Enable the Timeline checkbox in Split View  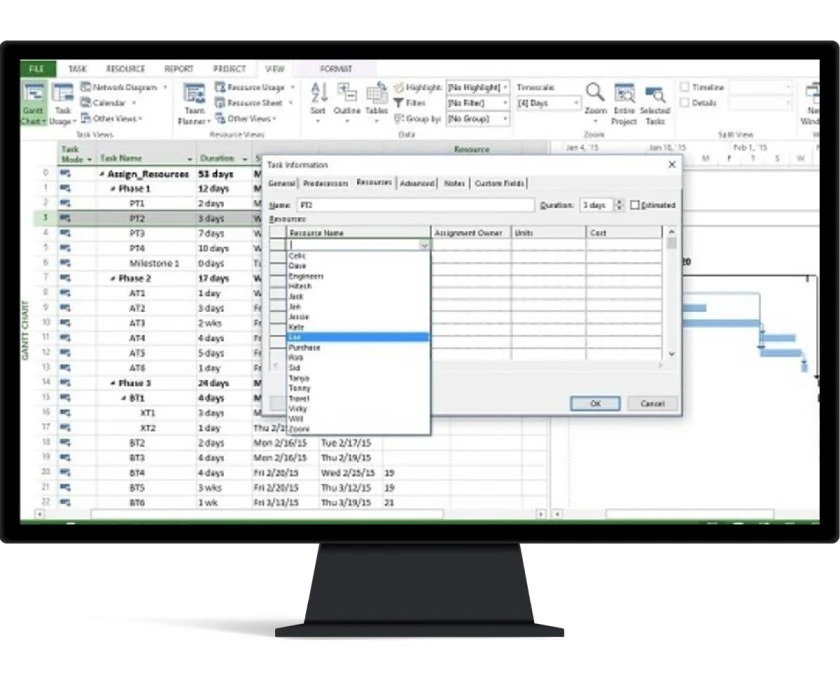tap(686, 86)
